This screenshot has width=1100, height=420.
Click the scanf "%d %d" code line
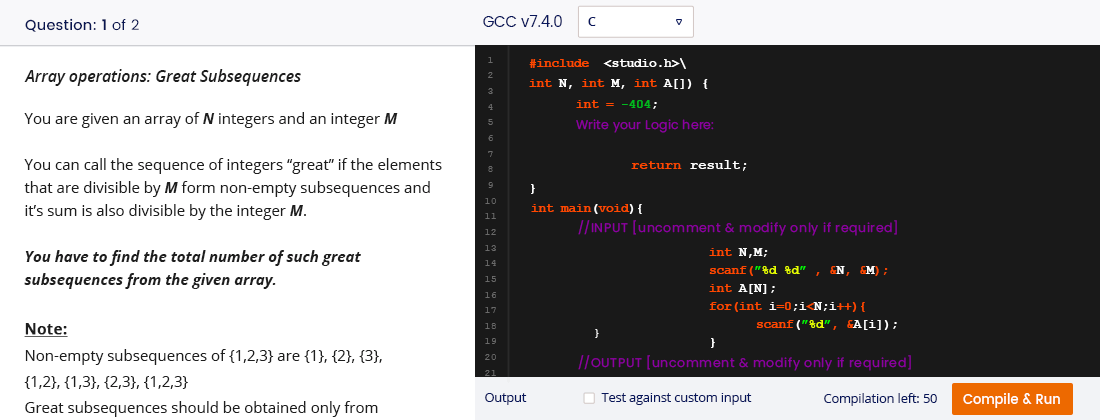click(x=799, y=271)
